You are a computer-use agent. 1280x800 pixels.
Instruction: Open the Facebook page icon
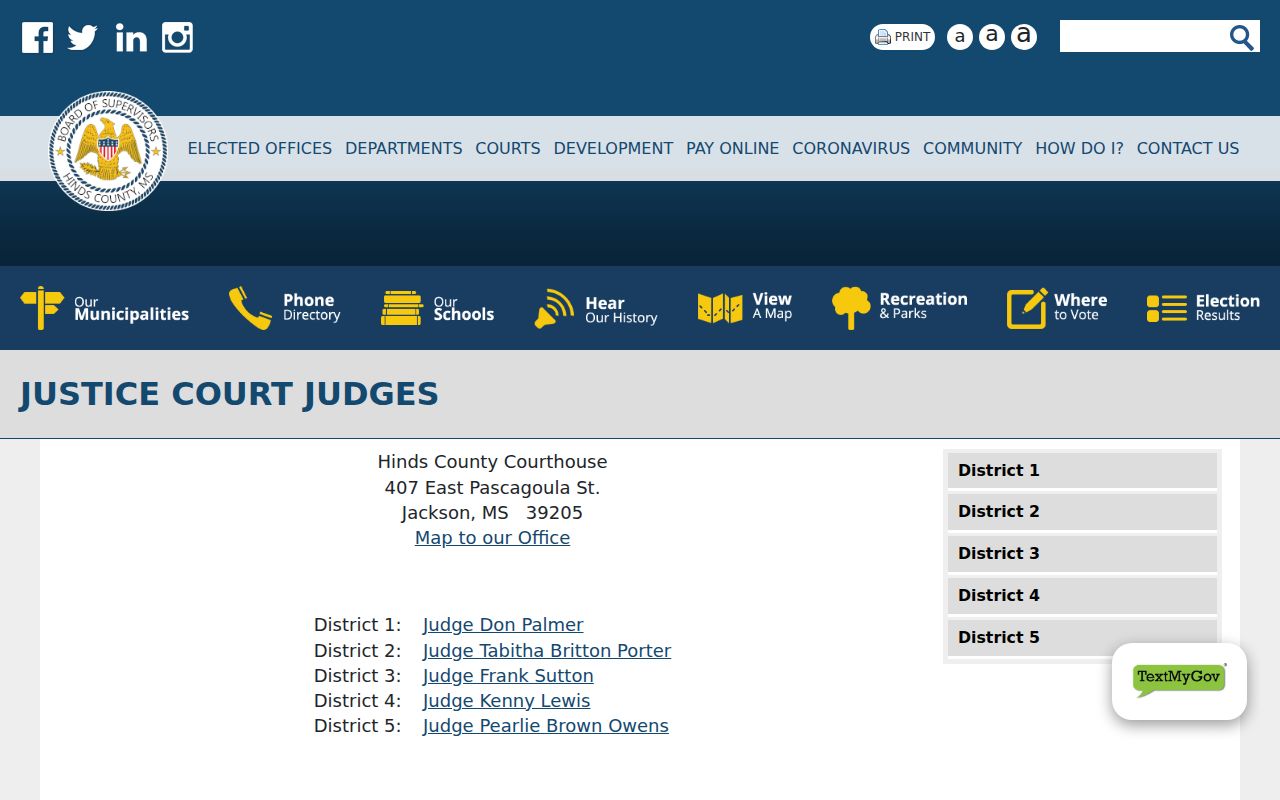pos(38,38)
